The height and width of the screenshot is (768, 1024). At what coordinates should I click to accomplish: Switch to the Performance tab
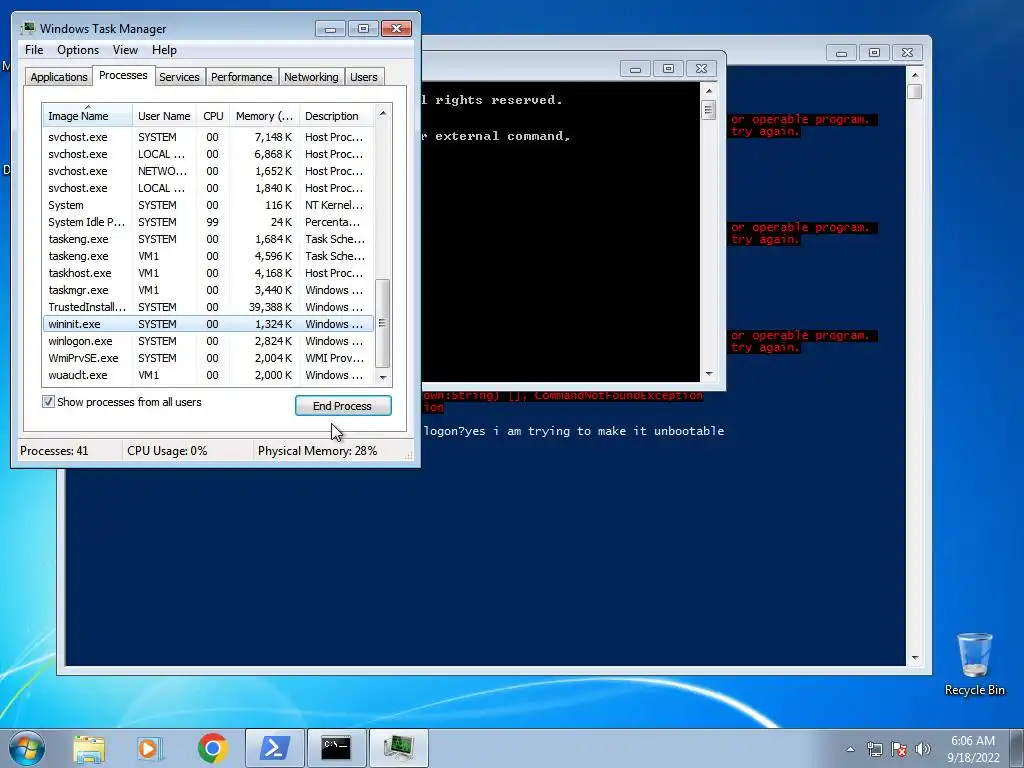241,76
